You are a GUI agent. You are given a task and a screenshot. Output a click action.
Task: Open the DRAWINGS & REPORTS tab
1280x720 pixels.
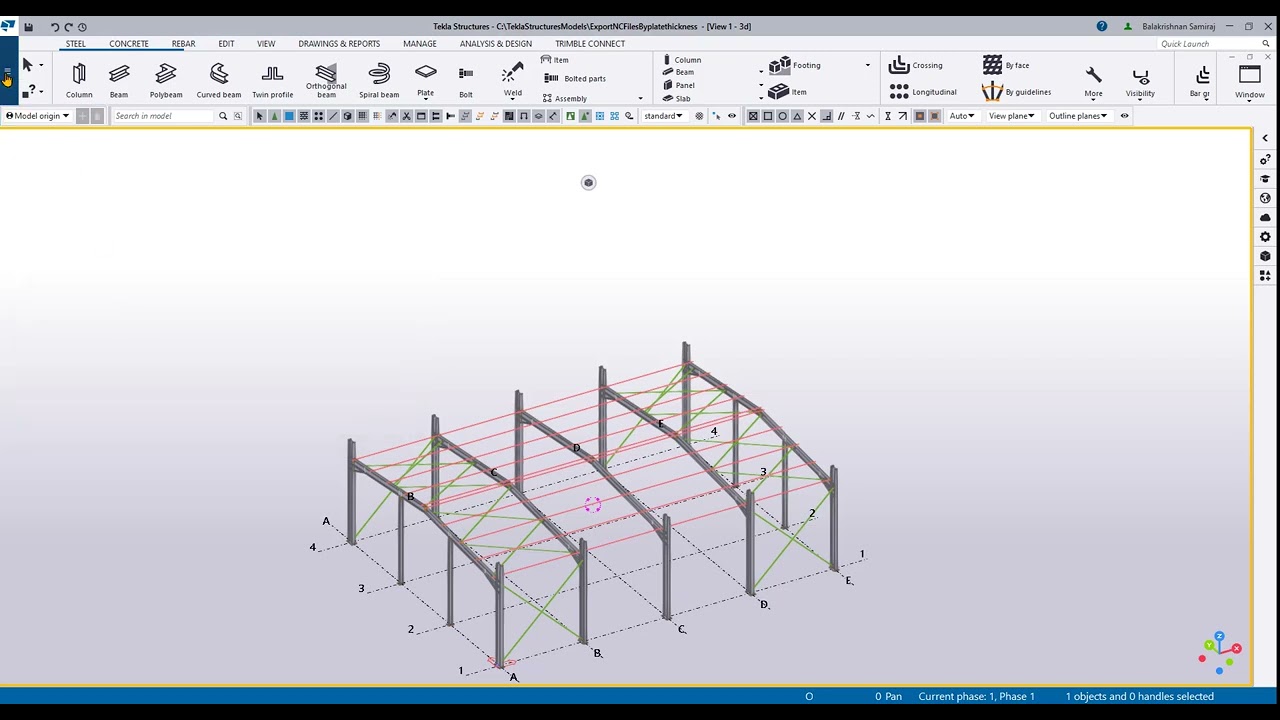tap(339, 44)
